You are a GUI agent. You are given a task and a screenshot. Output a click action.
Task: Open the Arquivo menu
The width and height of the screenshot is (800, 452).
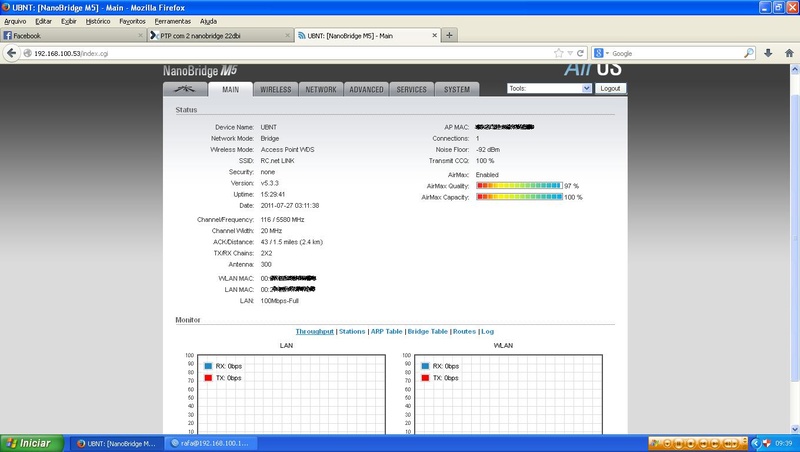[15, 21]
